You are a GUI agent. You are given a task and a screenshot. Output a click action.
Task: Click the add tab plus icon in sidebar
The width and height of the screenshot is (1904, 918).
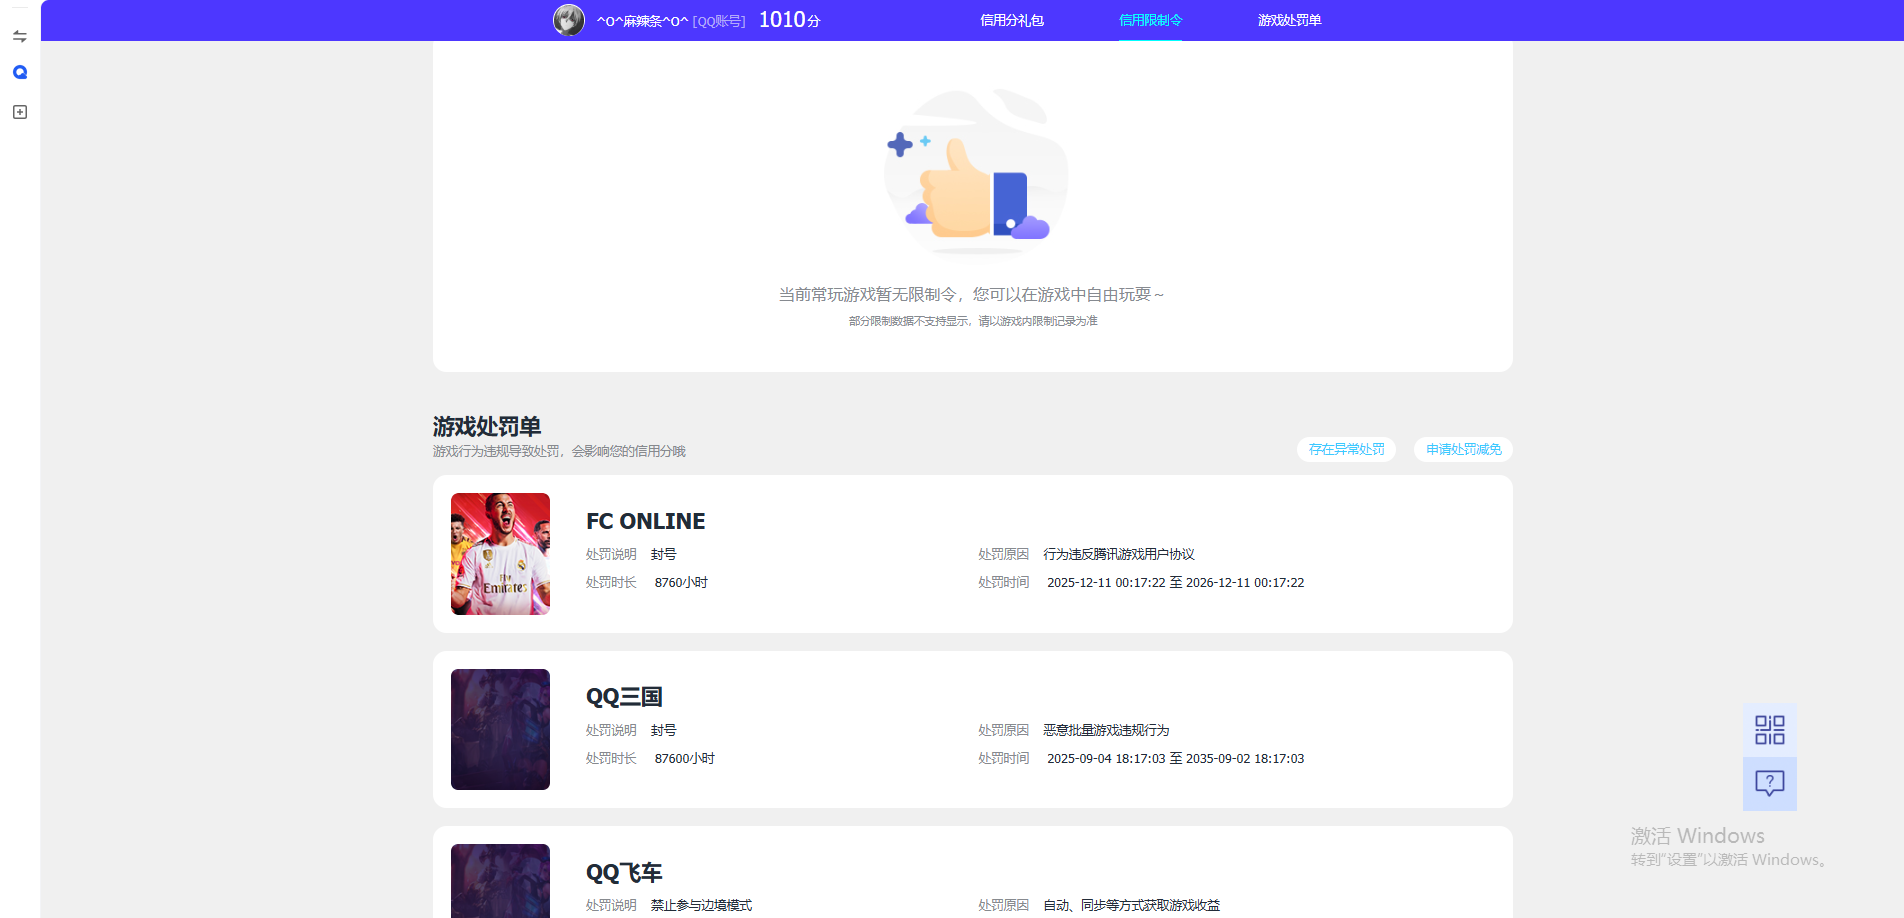click(x=19, y=112)
